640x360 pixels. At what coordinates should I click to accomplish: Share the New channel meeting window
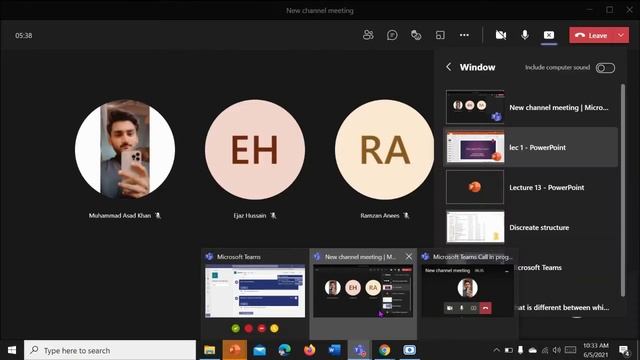pyautogui.click(x=531, y=107)
